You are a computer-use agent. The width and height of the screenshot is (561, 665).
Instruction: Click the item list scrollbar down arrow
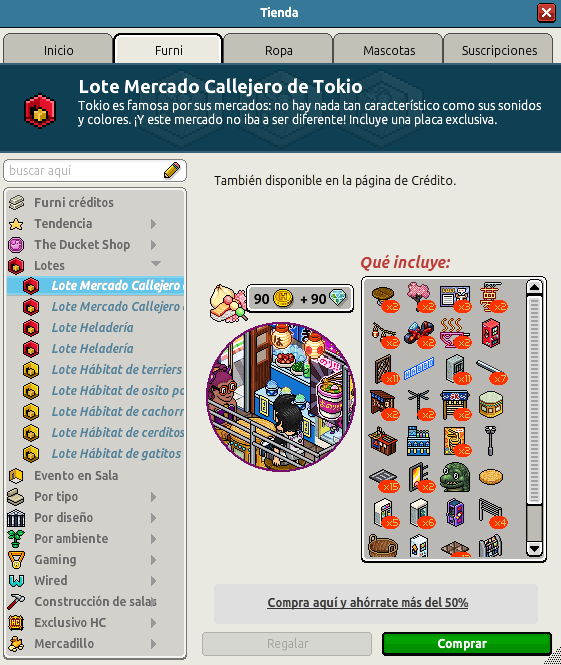[534, 549]
